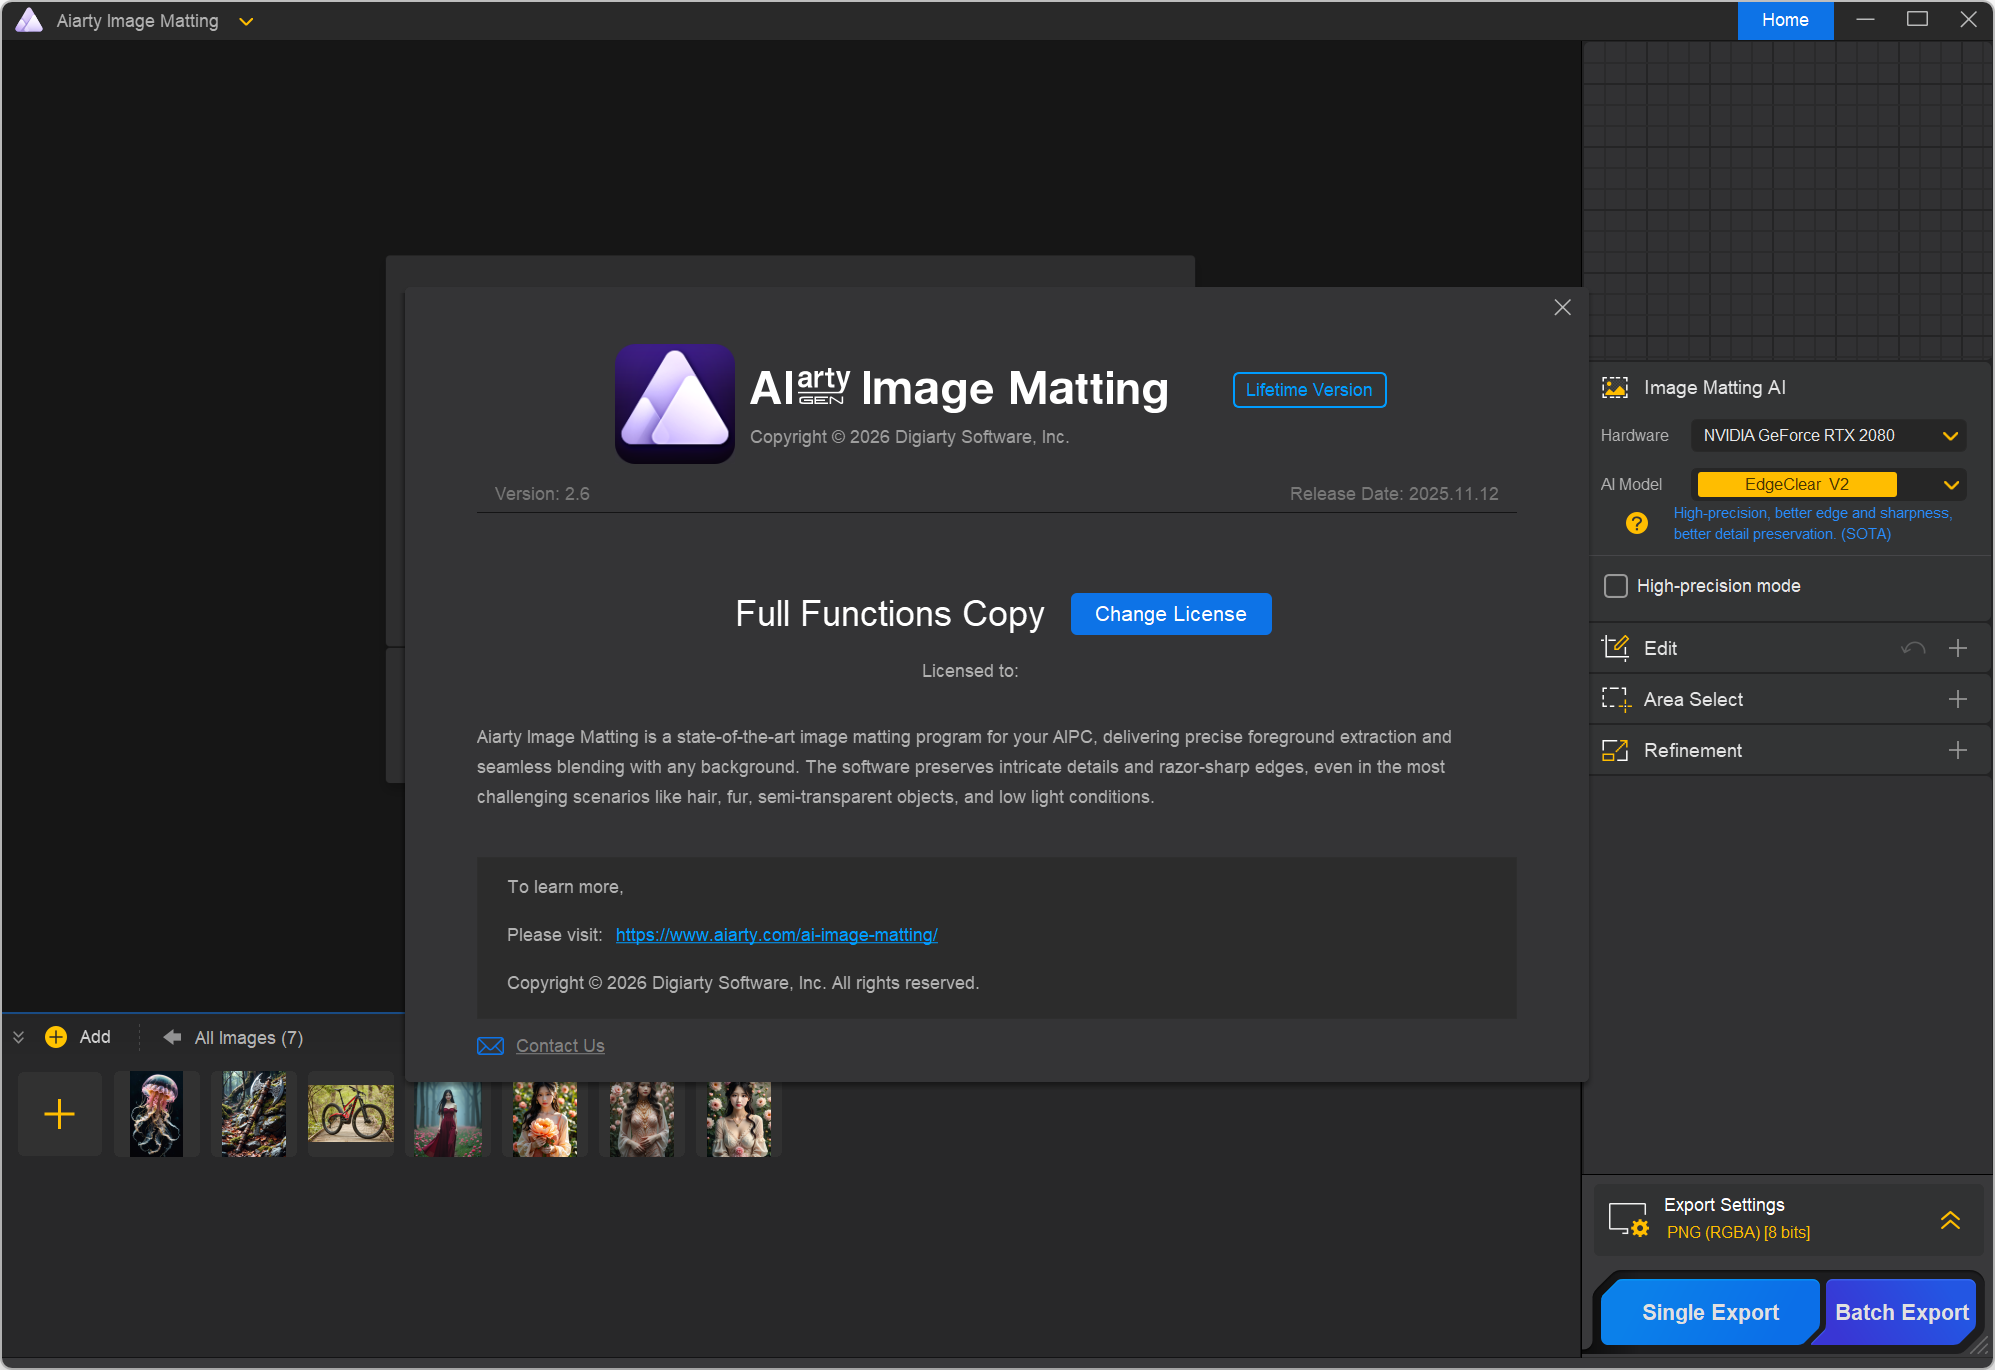Image resolution: width=1995 pixels, height=1370 pixels.
Task: Expand the Edit section plus
Action: [1957, 648]
